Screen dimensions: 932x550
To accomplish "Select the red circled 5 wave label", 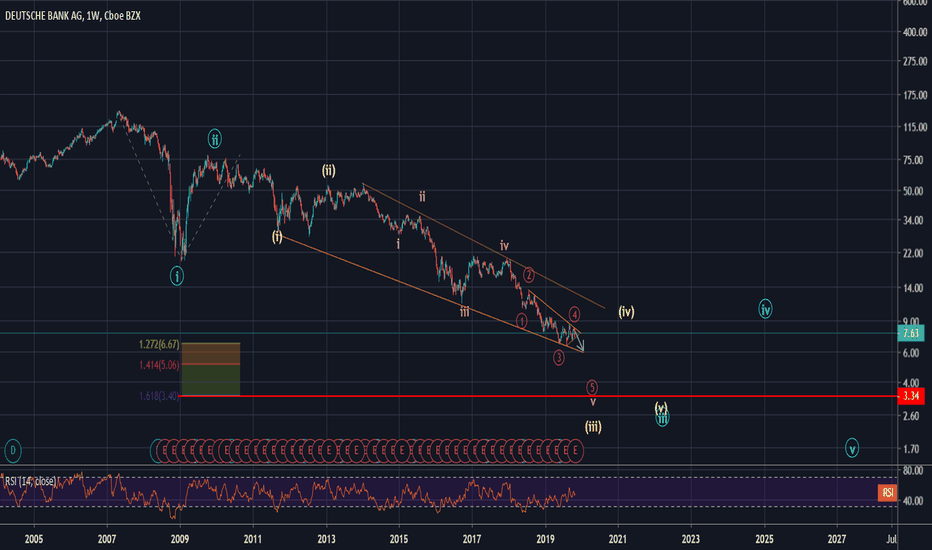I will 592,388.
